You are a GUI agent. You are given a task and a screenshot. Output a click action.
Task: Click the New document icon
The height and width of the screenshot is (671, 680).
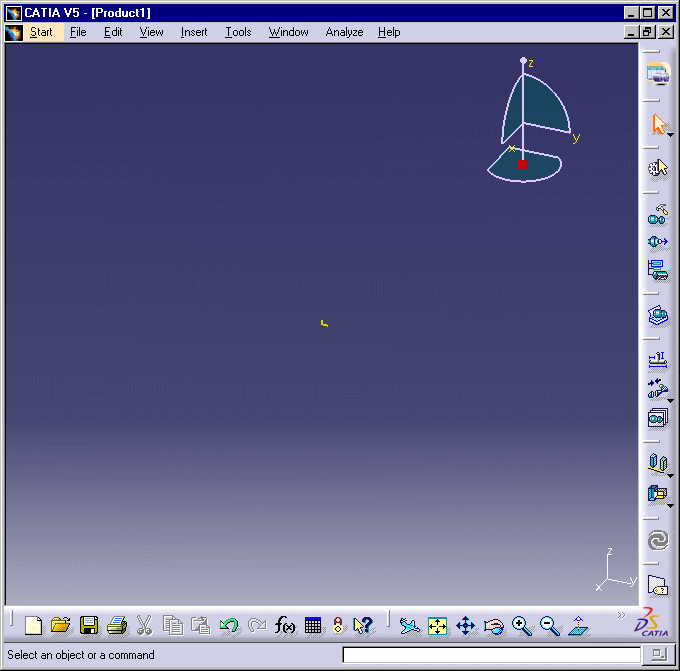click(x=34, y=626)
